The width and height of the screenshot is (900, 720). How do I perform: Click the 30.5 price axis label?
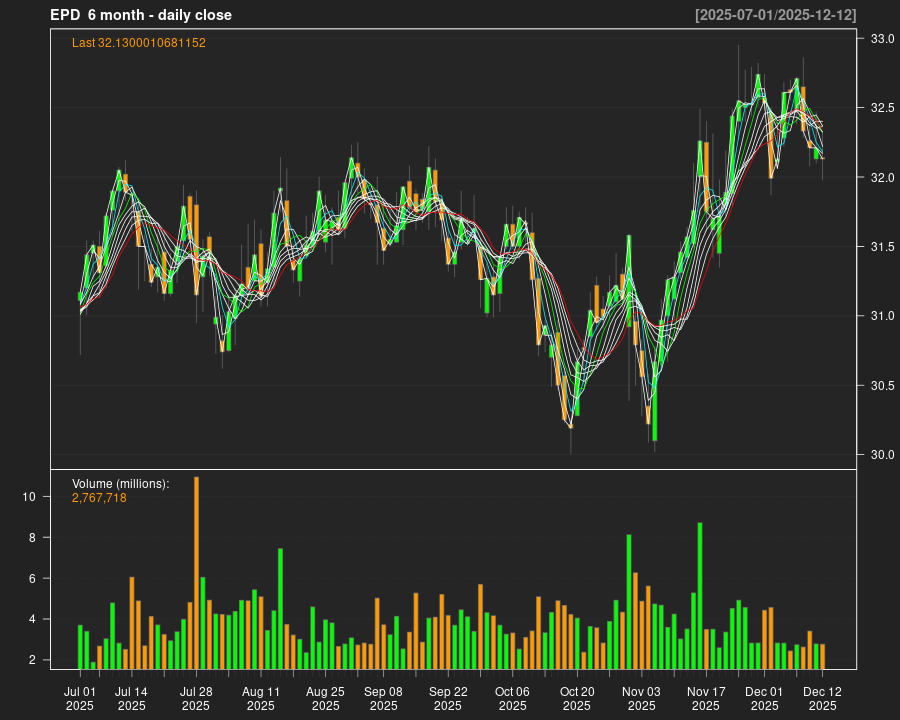coord(882,386)
